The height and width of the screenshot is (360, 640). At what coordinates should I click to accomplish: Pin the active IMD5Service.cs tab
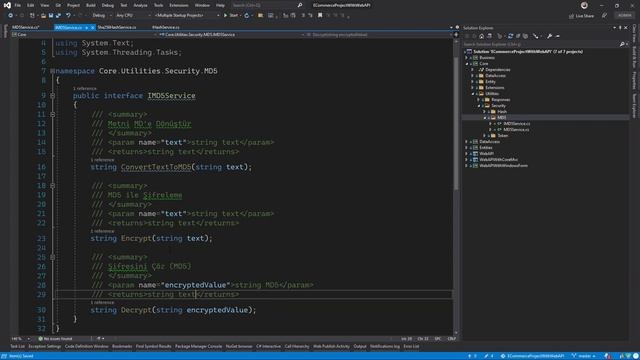click(87, 27)
